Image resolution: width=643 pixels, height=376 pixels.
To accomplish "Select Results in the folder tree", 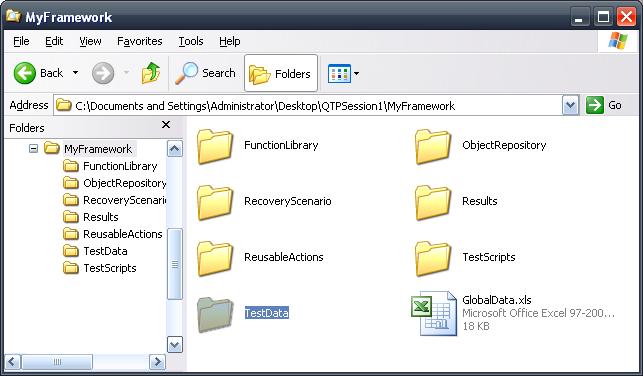I will coord(101,217).
